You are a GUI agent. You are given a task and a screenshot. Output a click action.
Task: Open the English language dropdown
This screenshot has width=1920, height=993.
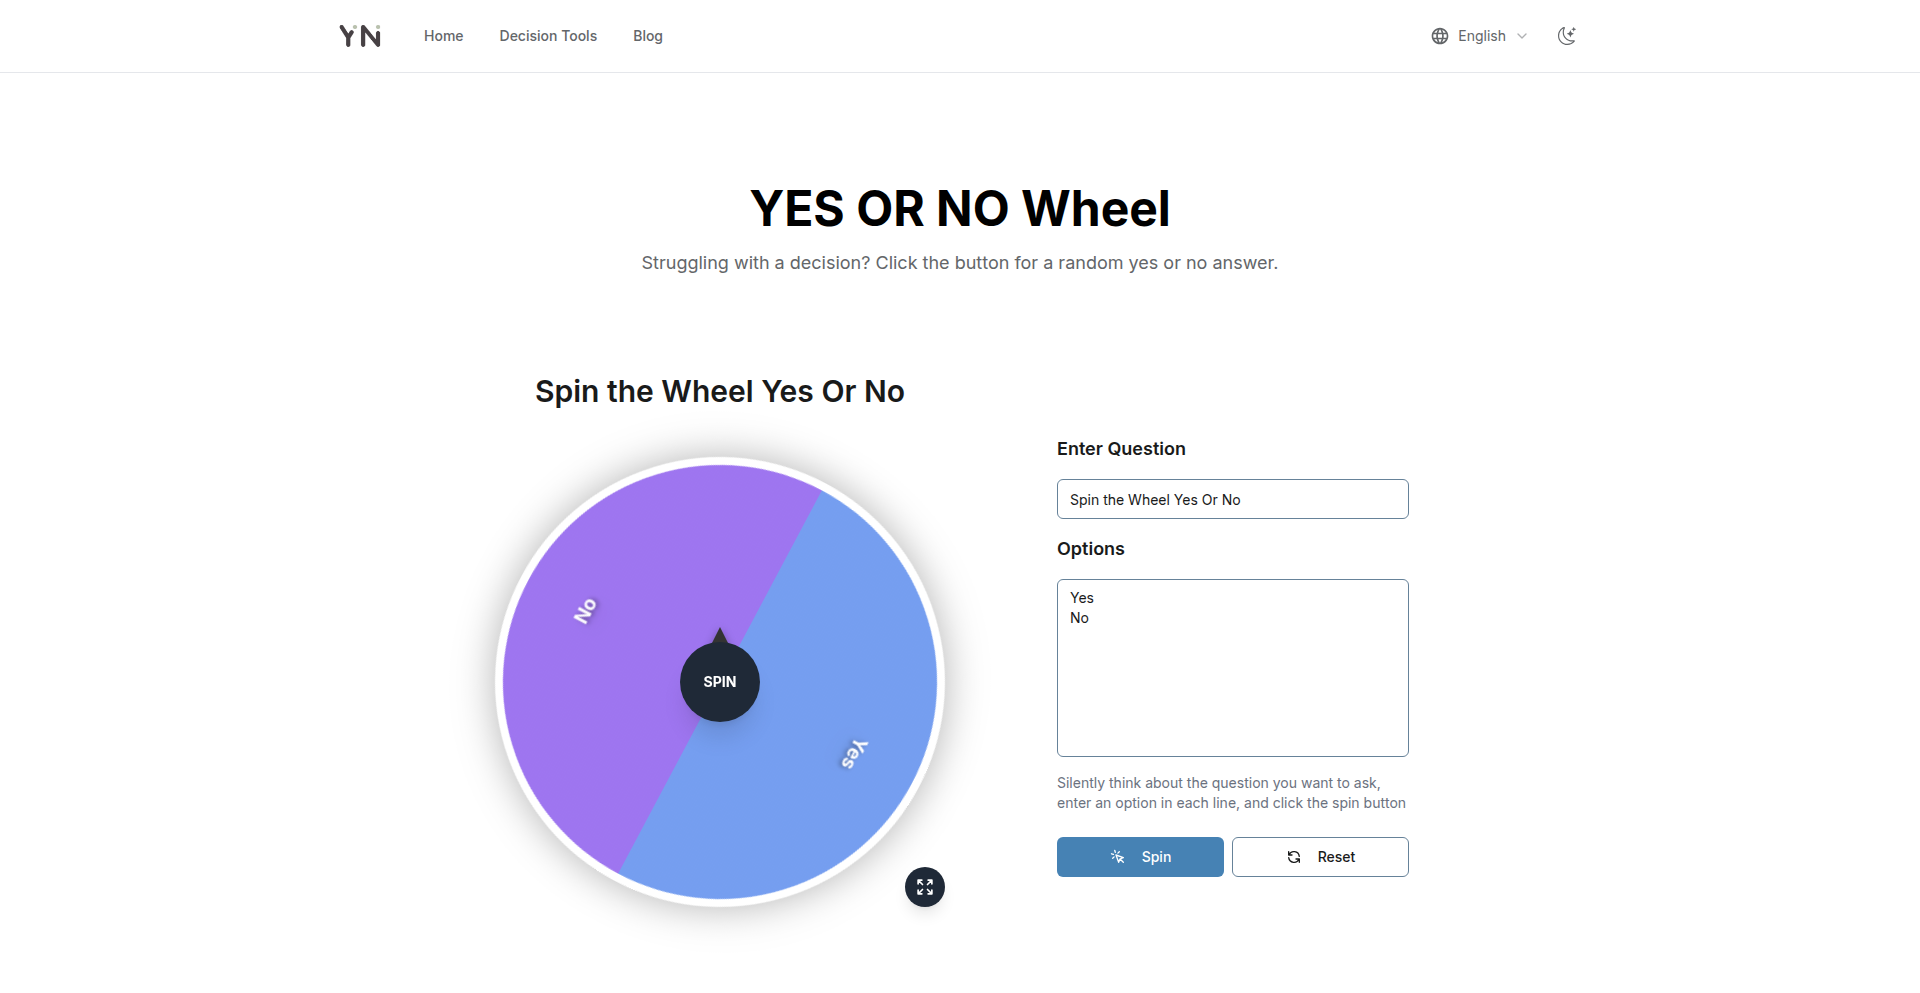click(1481, 36)
